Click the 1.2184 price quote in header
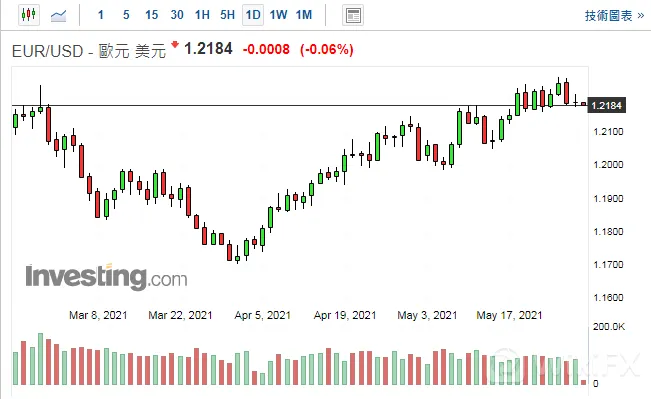This screenshot has height=399, width=651. 208,49
